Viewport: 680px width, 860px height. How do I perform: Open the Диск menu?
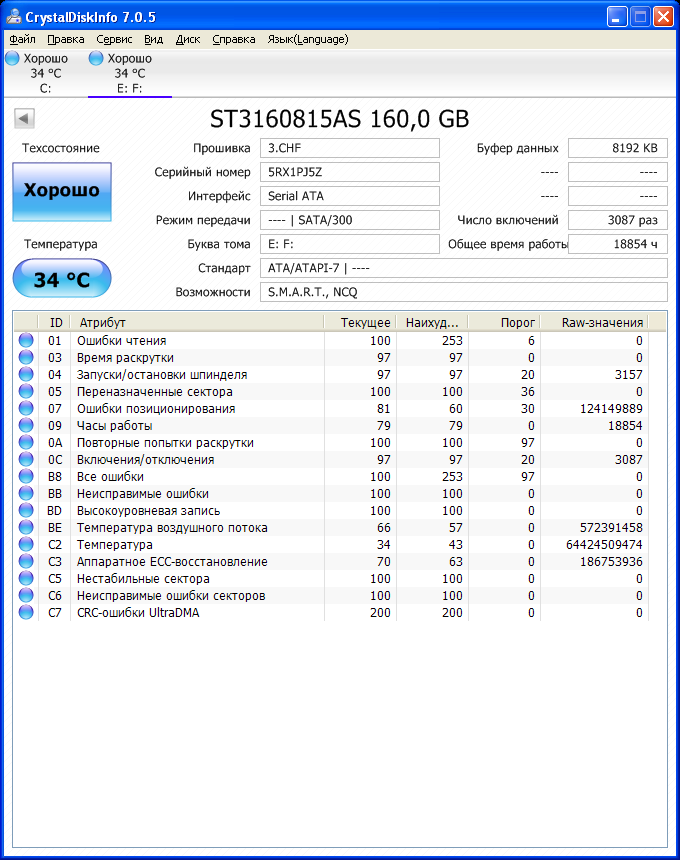(188, 39)
